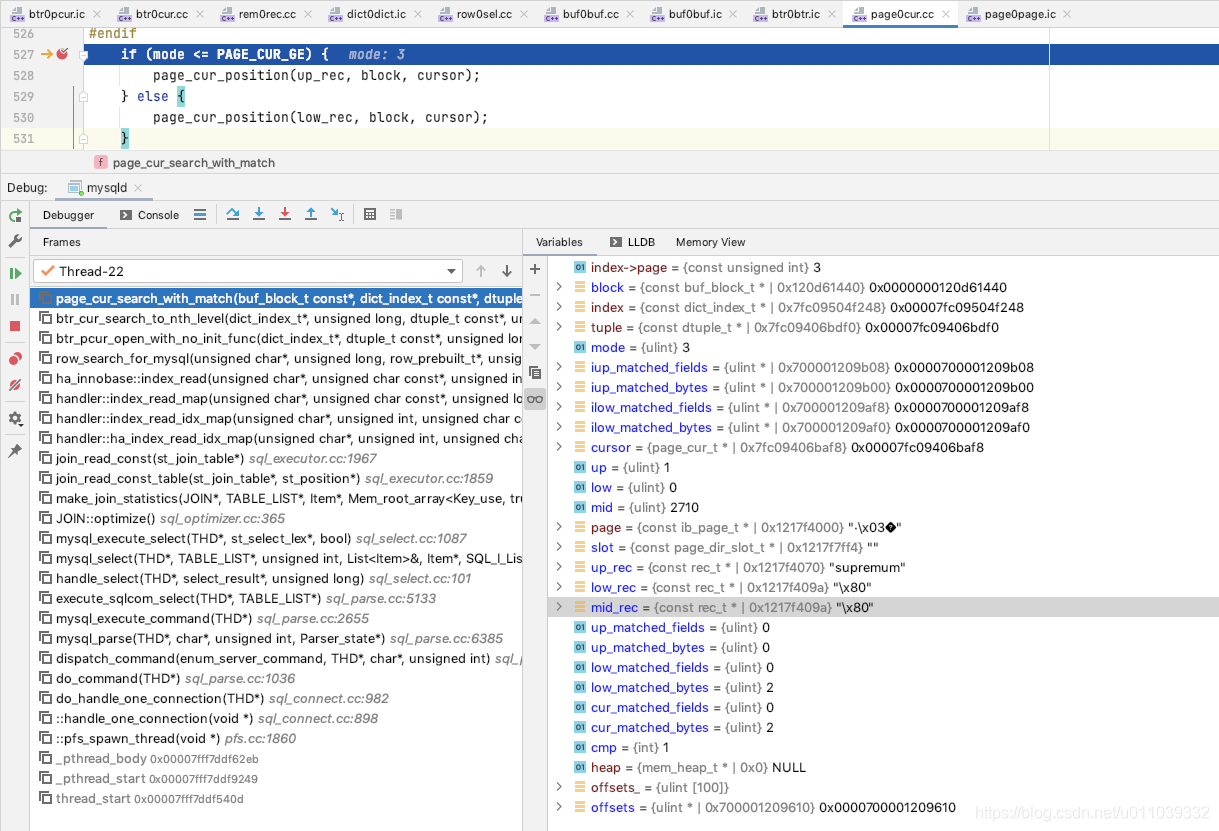Image resolution: width=1219 pixels, height=831 pixels.
Task: Open Thread-22 thread selector dropdown
Action: click(248, 271)
